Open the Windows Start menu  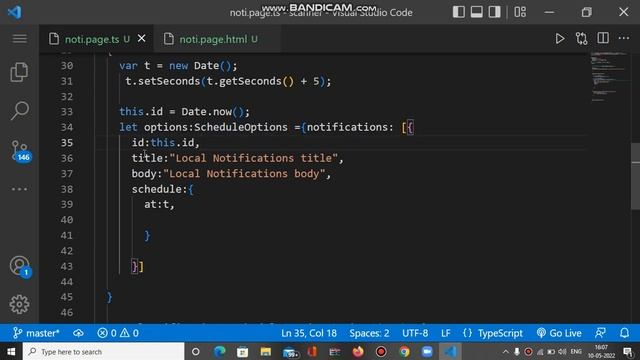pos(11,351)
